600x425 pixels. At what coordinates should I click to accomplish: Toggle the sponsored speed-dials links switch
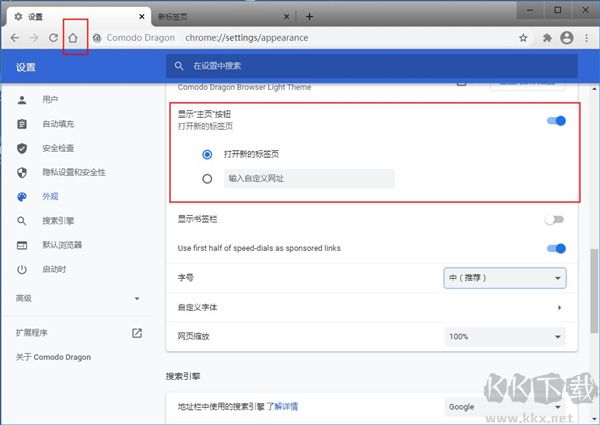[556, 249]
